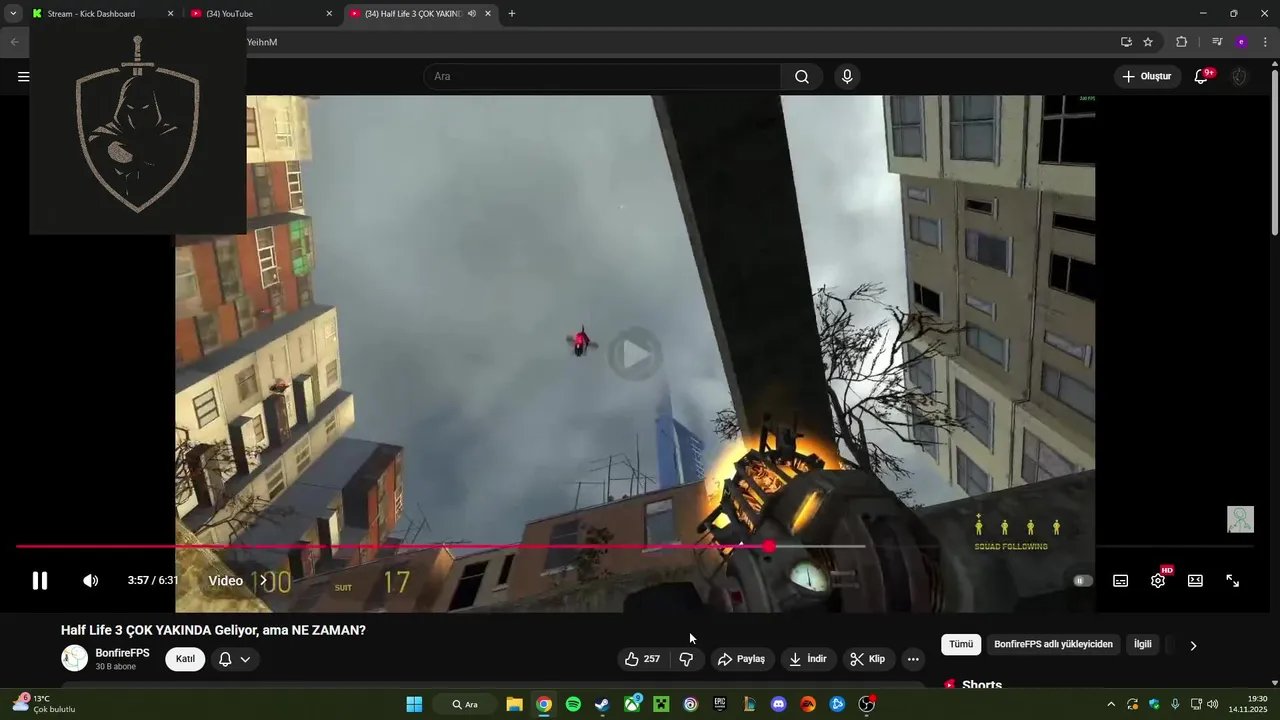This screenshot has height=720, width=1280.
Task: Open Steam from taskbar
Action: (x=602, y=704)
